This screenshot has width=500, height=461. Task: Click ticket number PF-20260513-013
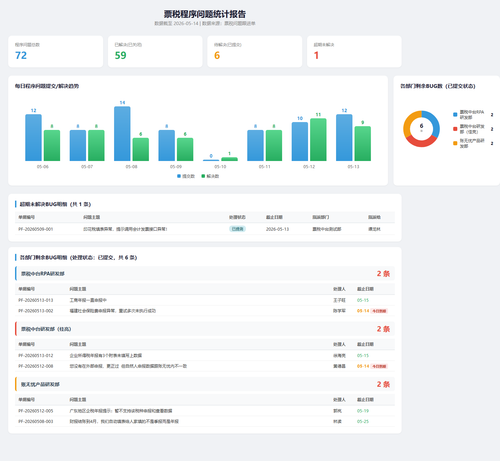36,300
